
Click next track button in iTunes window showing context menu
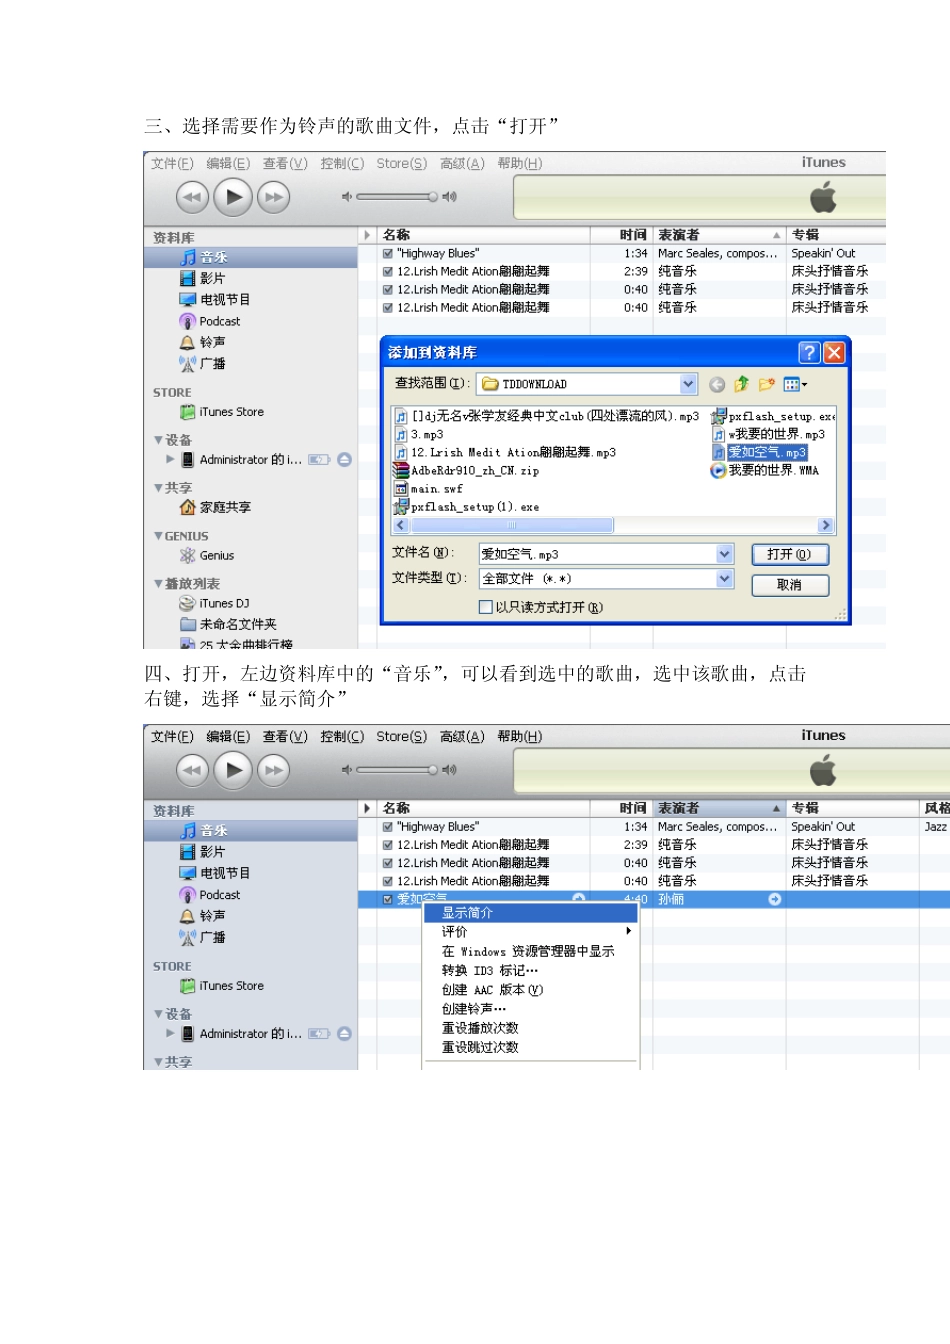coord(273,770)
